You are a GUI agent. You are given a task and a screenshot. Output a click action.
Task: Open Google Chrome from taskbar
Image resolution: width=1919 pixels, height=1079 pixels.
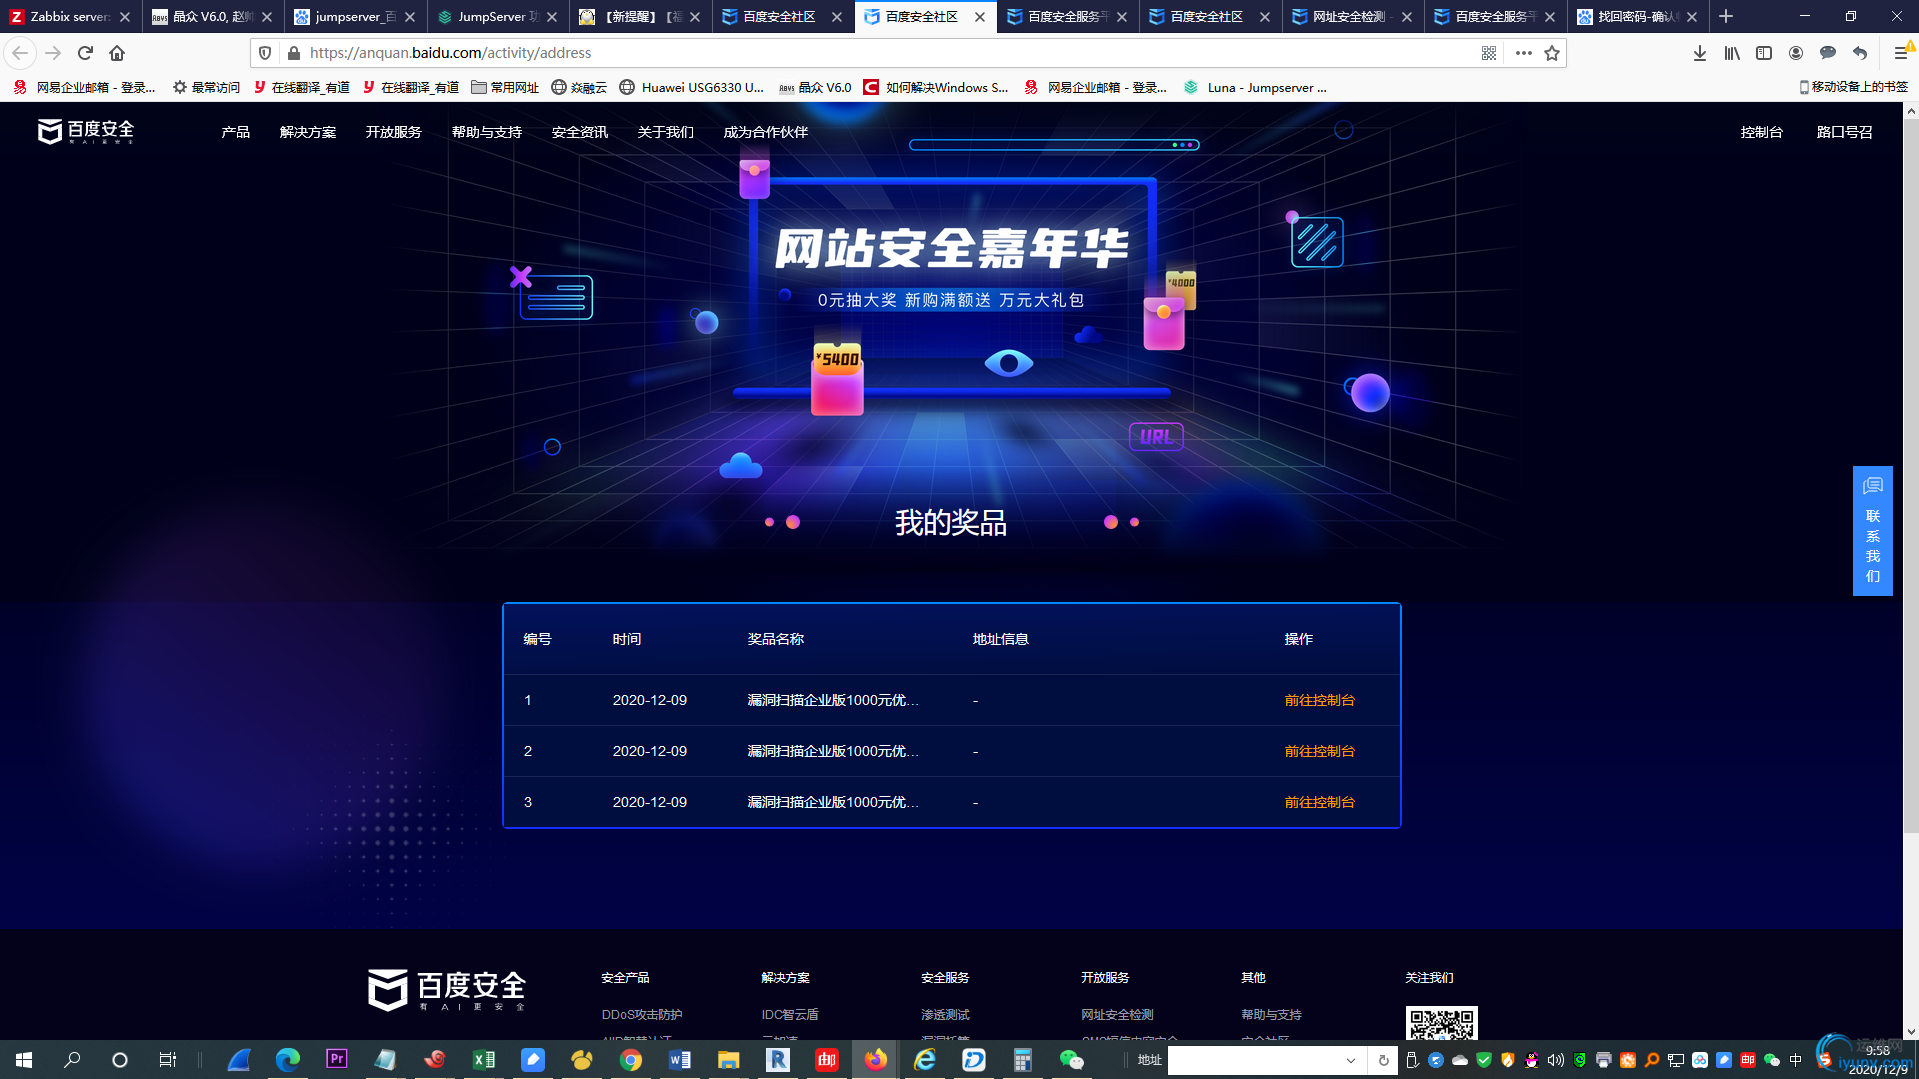point(631,1059)
